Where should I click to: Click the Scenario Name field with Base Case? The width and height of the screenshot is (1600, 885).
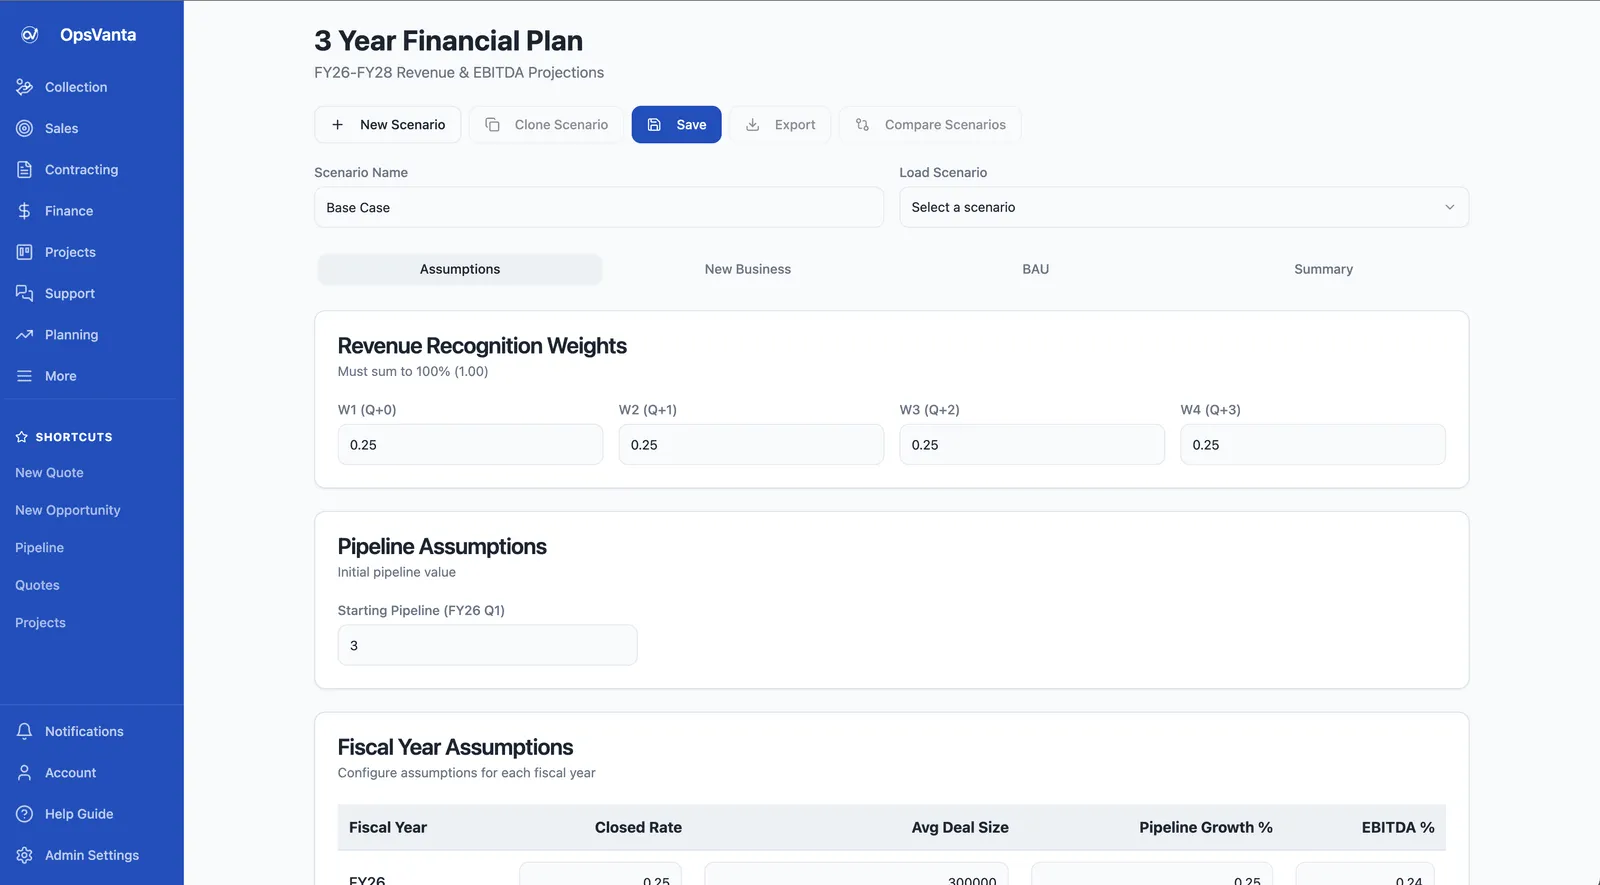coord(599,207)
